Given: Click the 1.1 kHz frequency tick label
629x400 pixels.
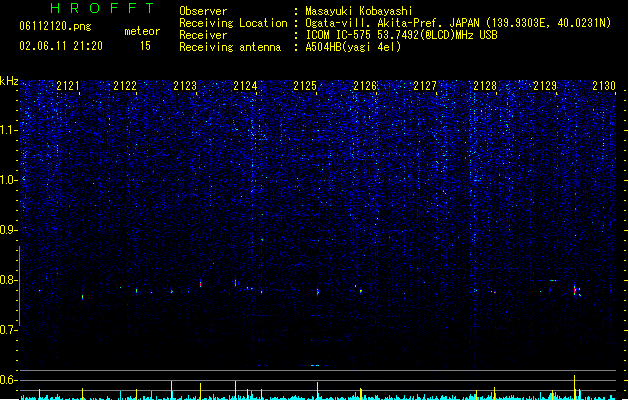Looking at the screenshot, I should coord(9,130).
